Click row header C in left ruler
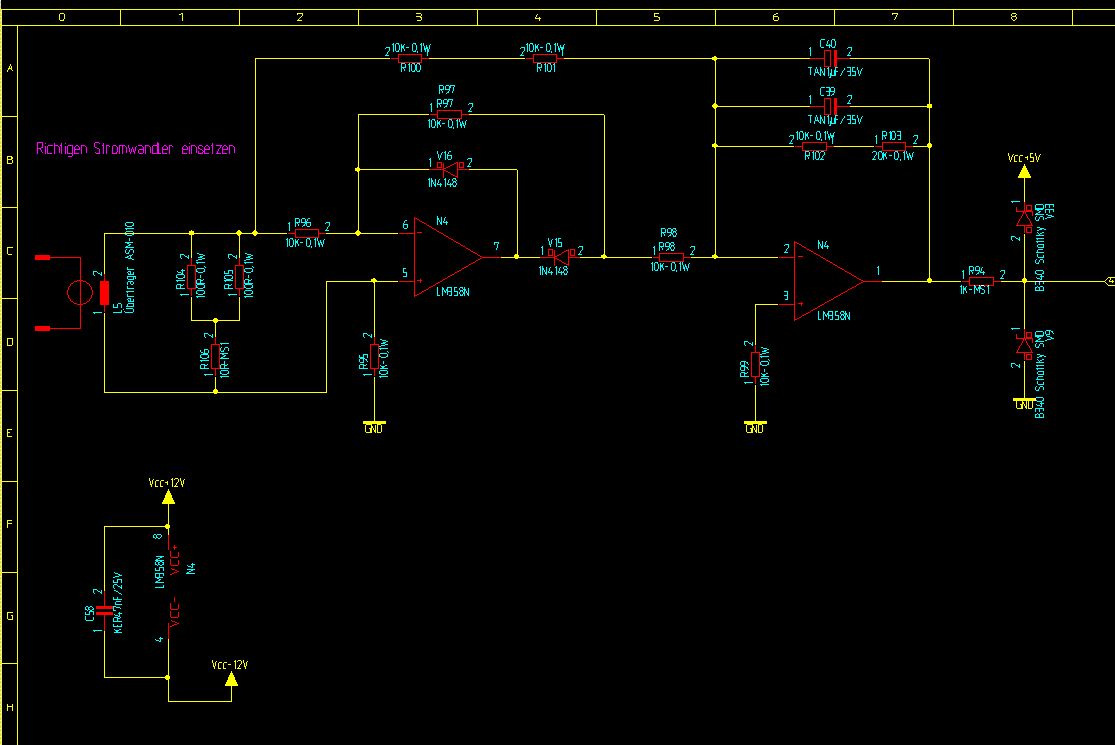1115x745 pixels. 9,252
